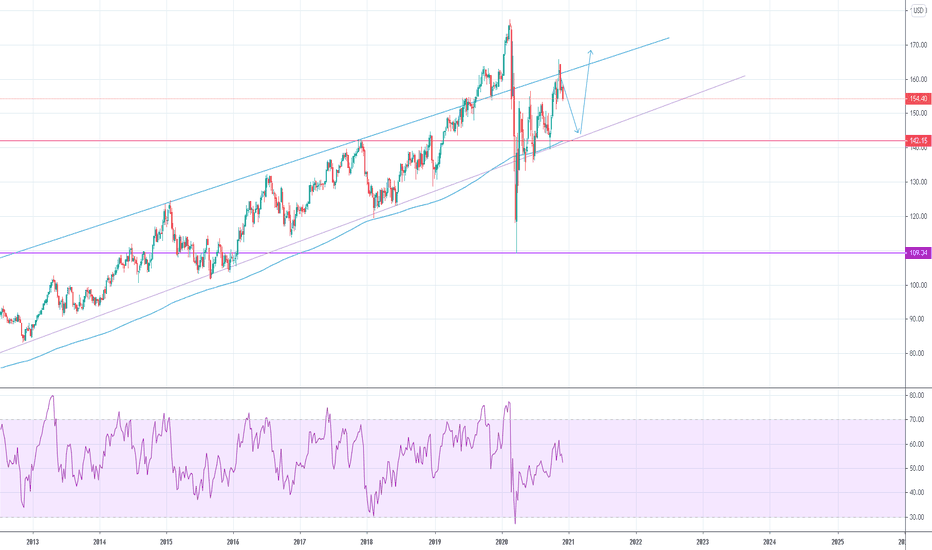Open the USD currency selector
Viewport: 932px width, 550px height.
(918, 10)
